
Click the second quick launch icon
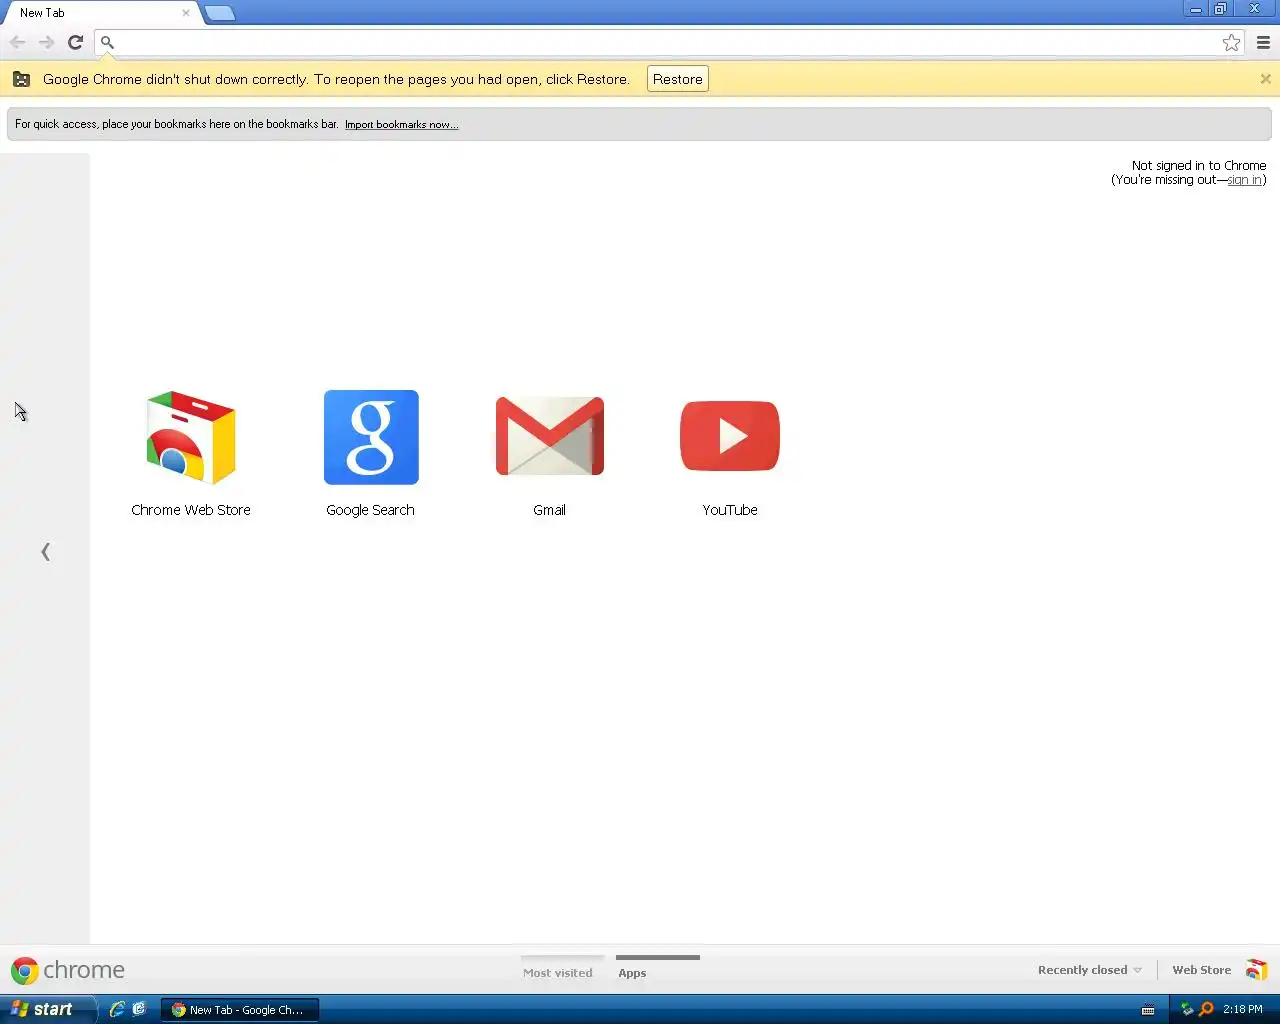(x=139, y=1009)
